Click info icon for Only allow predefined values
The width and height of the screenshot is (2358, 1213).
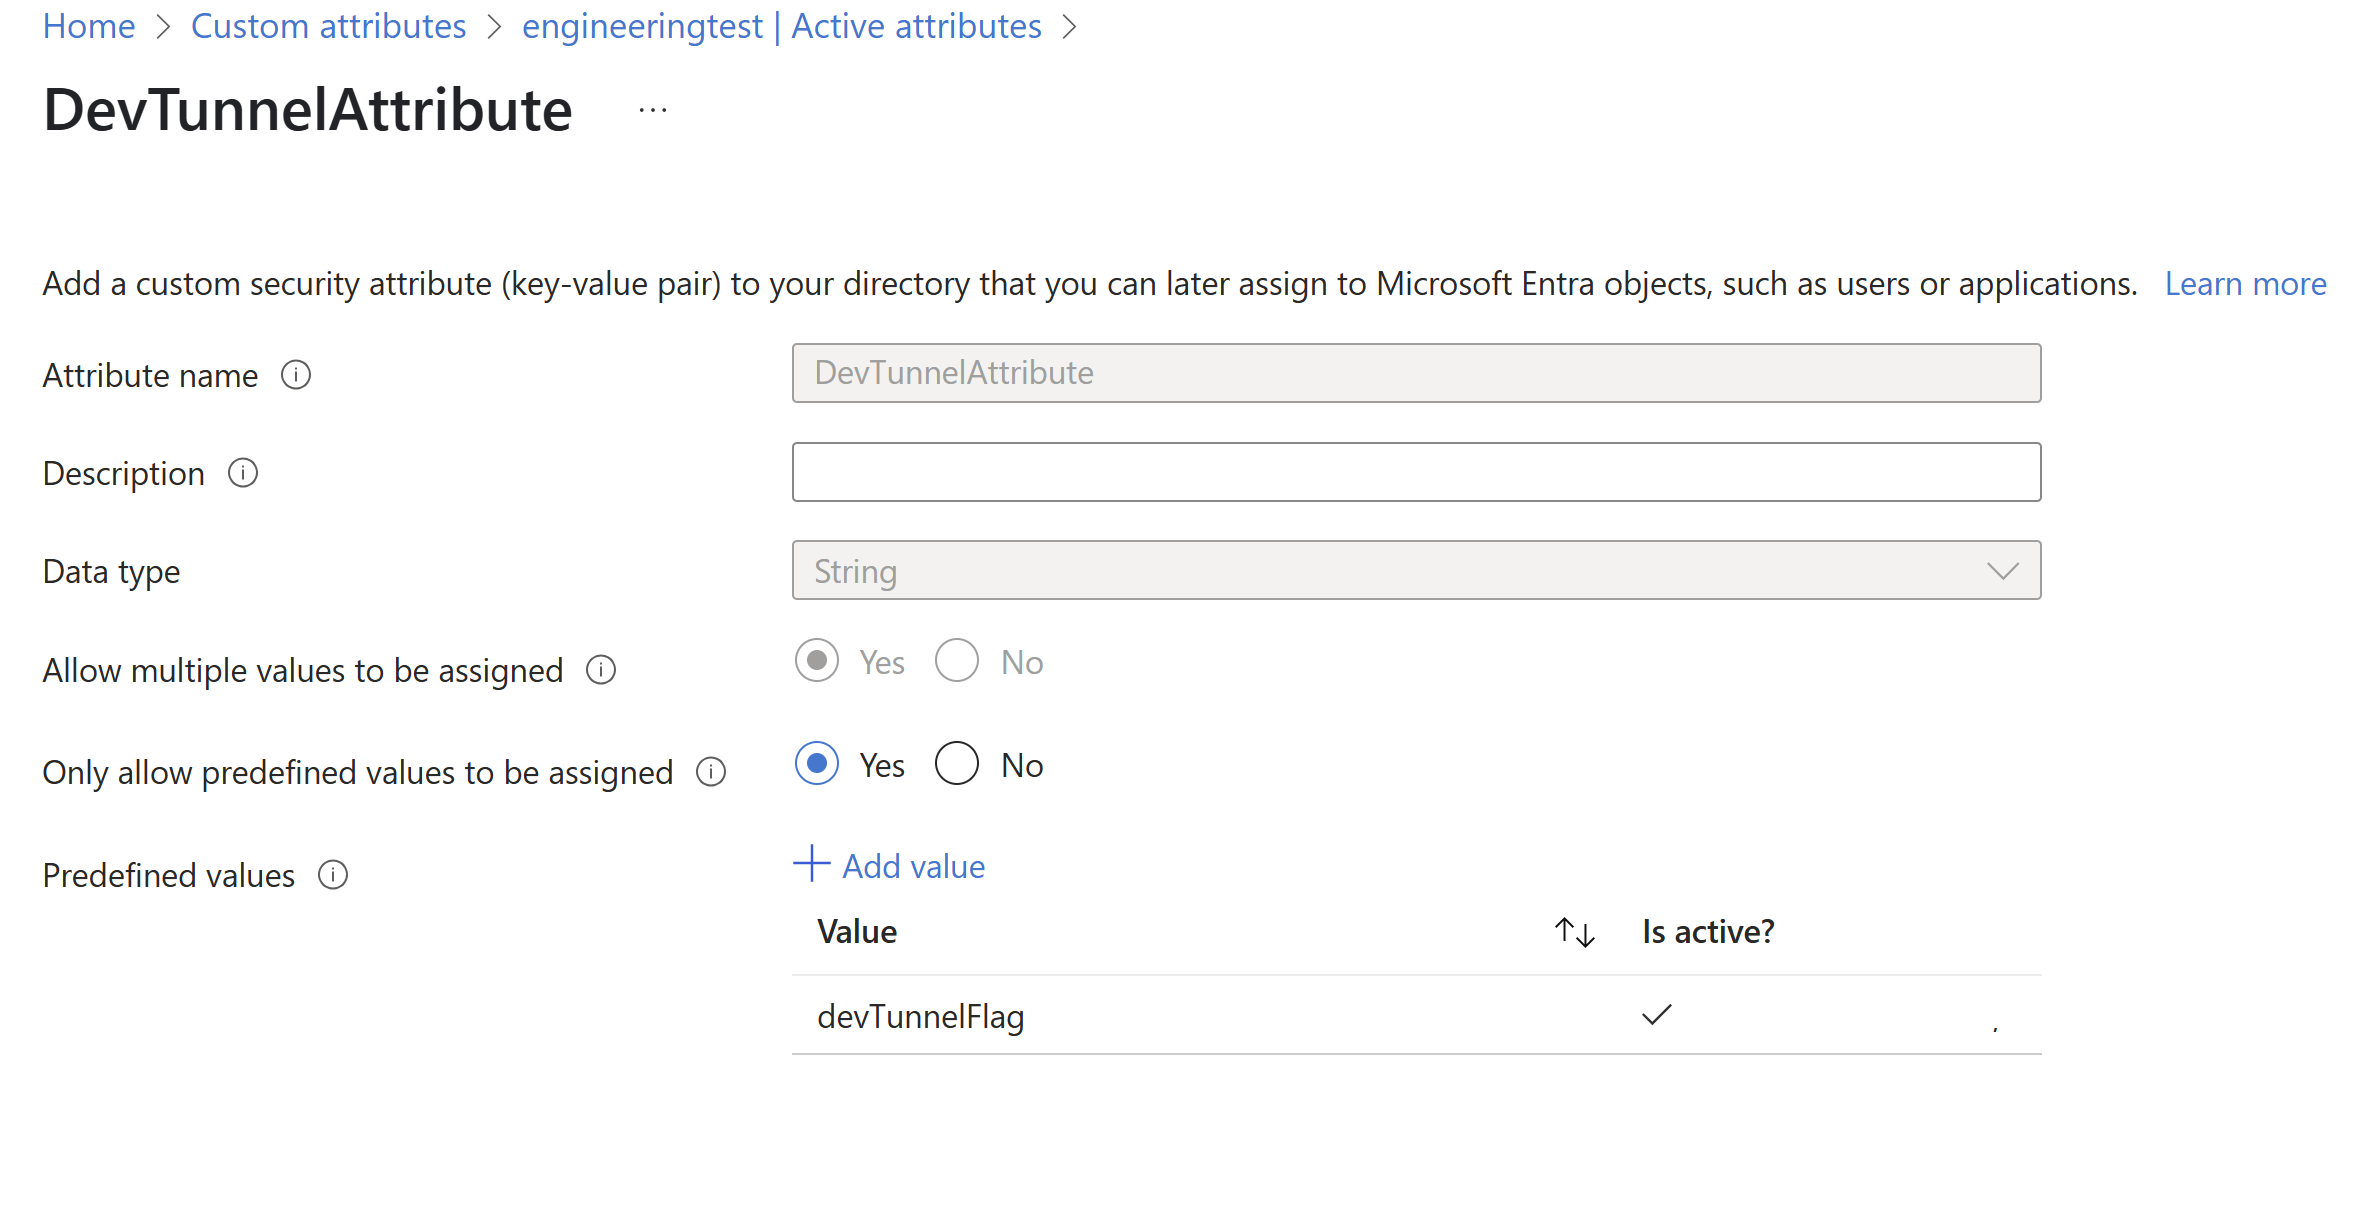[711, 772]
